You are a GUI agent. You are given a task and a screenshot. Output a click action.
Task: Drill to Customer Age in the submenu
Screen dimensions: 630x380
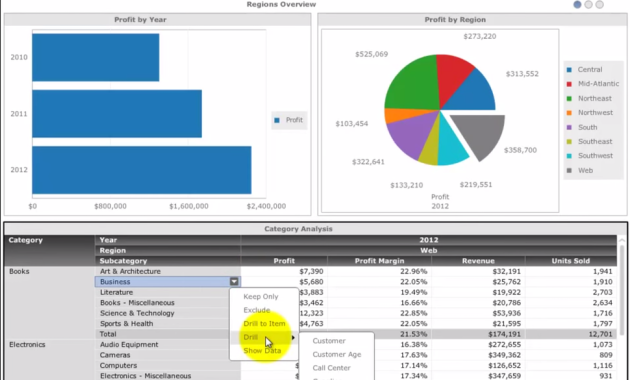tap(337, 354)
